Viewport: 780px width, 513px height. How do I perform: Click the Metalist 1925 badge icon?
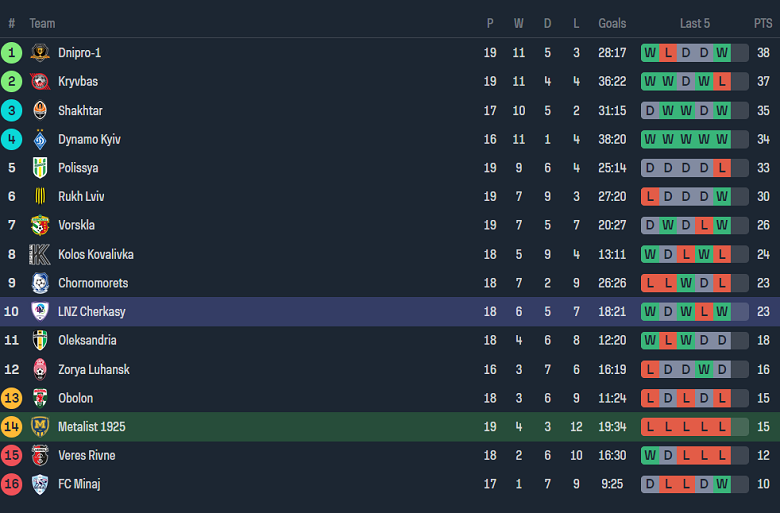pyautogui.click(x=40, y=427)
